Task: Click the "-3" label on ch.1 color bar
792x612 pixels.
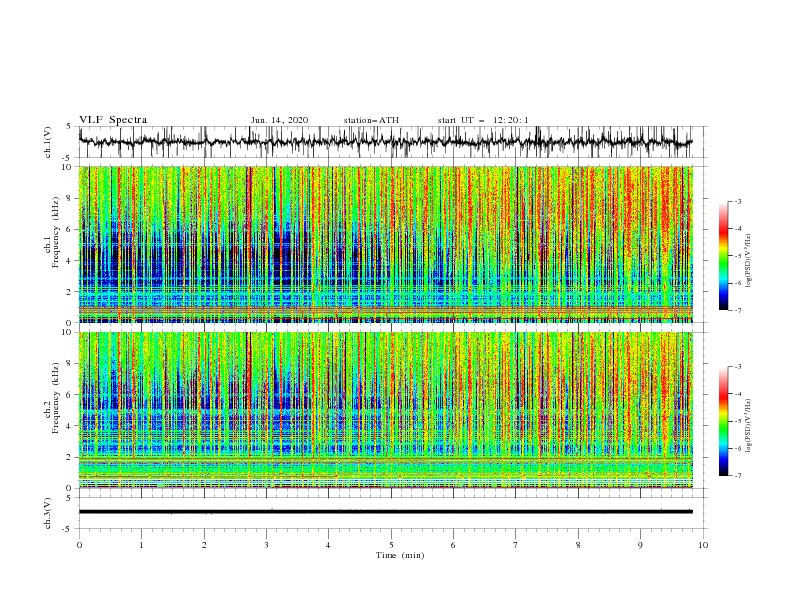Action: point(737,201)
